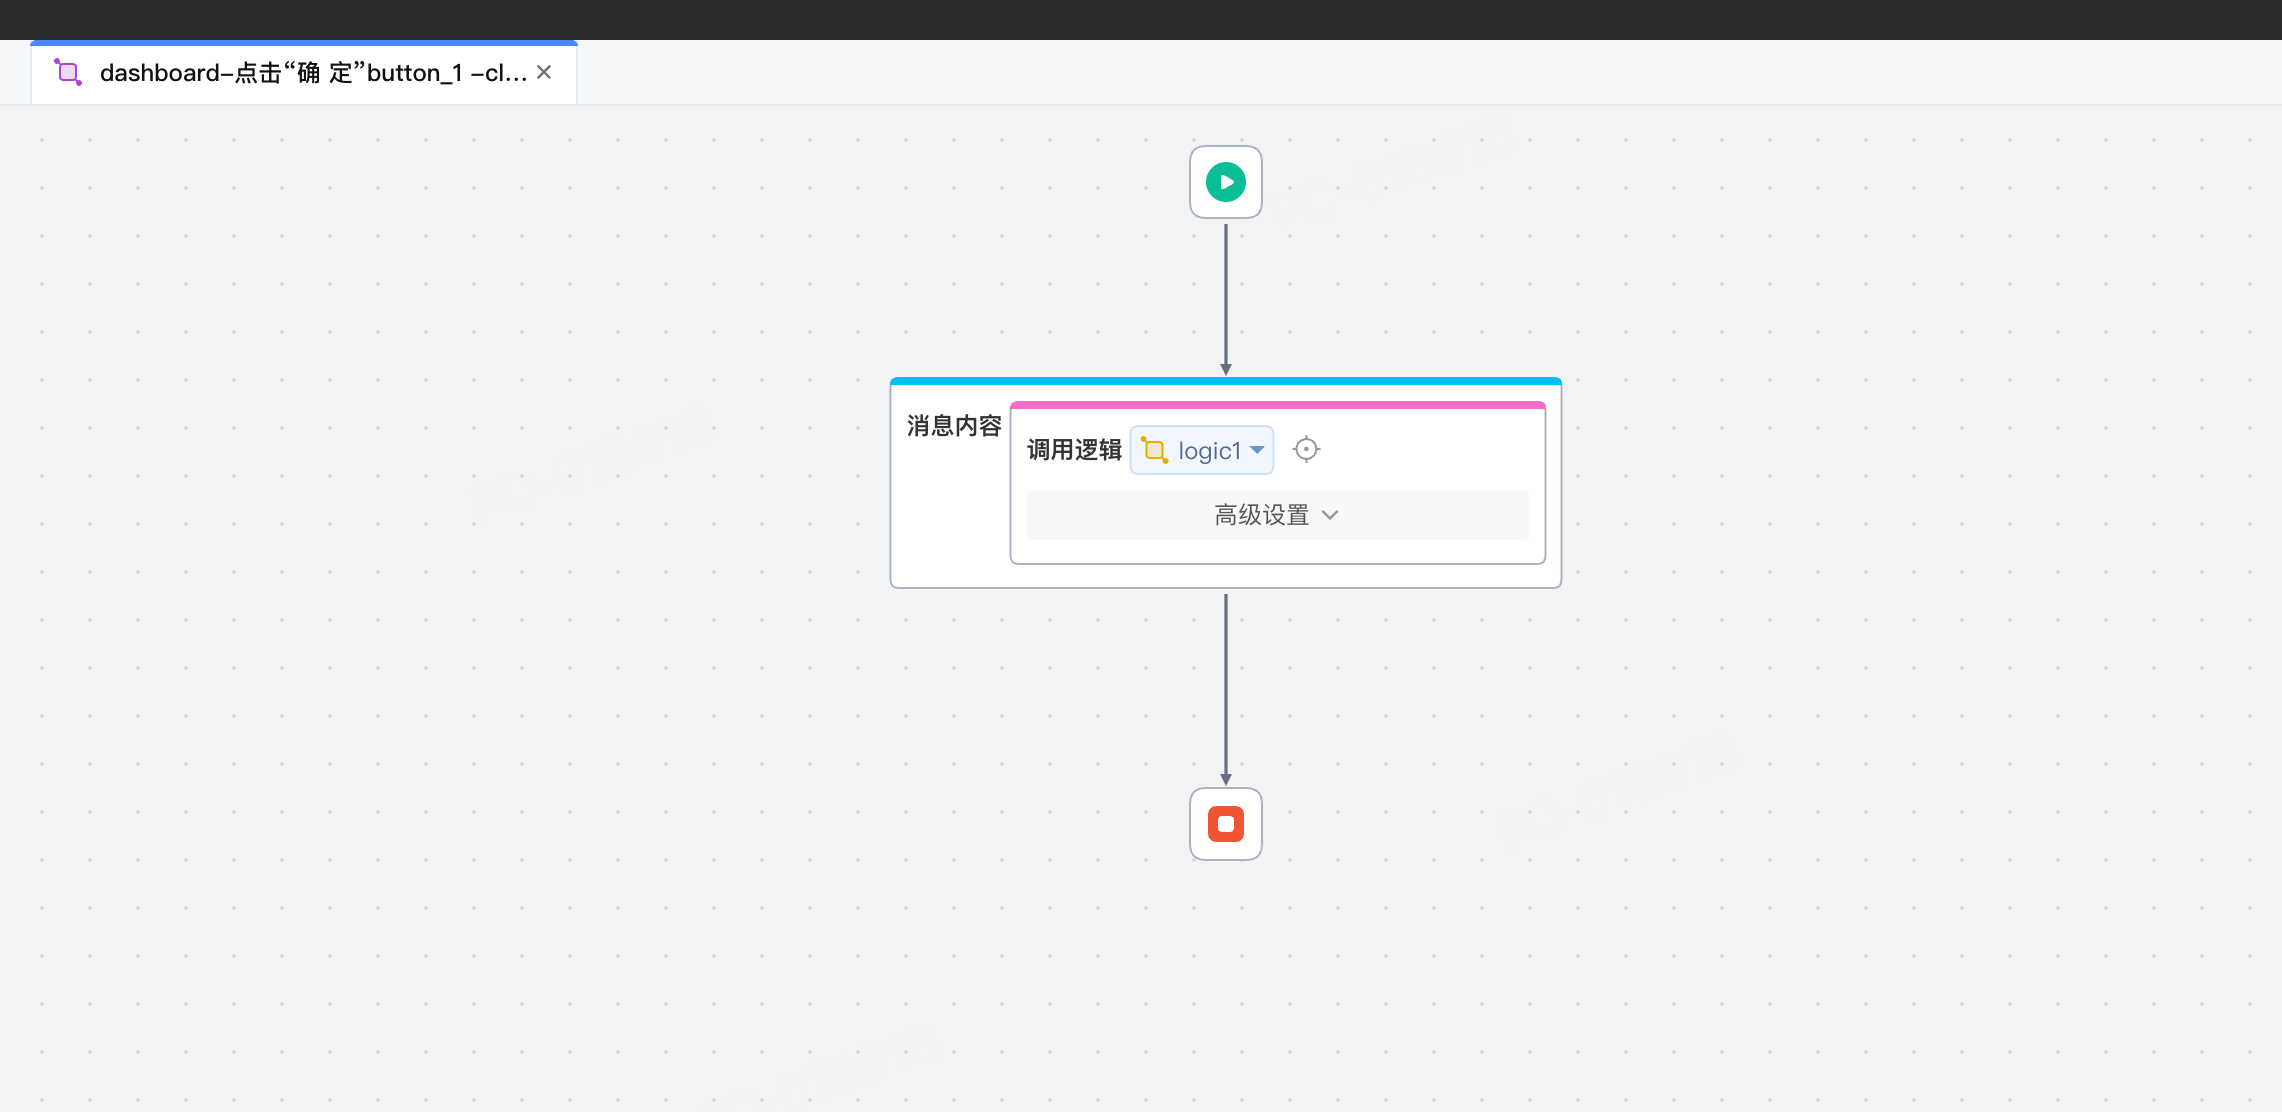Click the purple logic icon in tab

click(68, 73)
